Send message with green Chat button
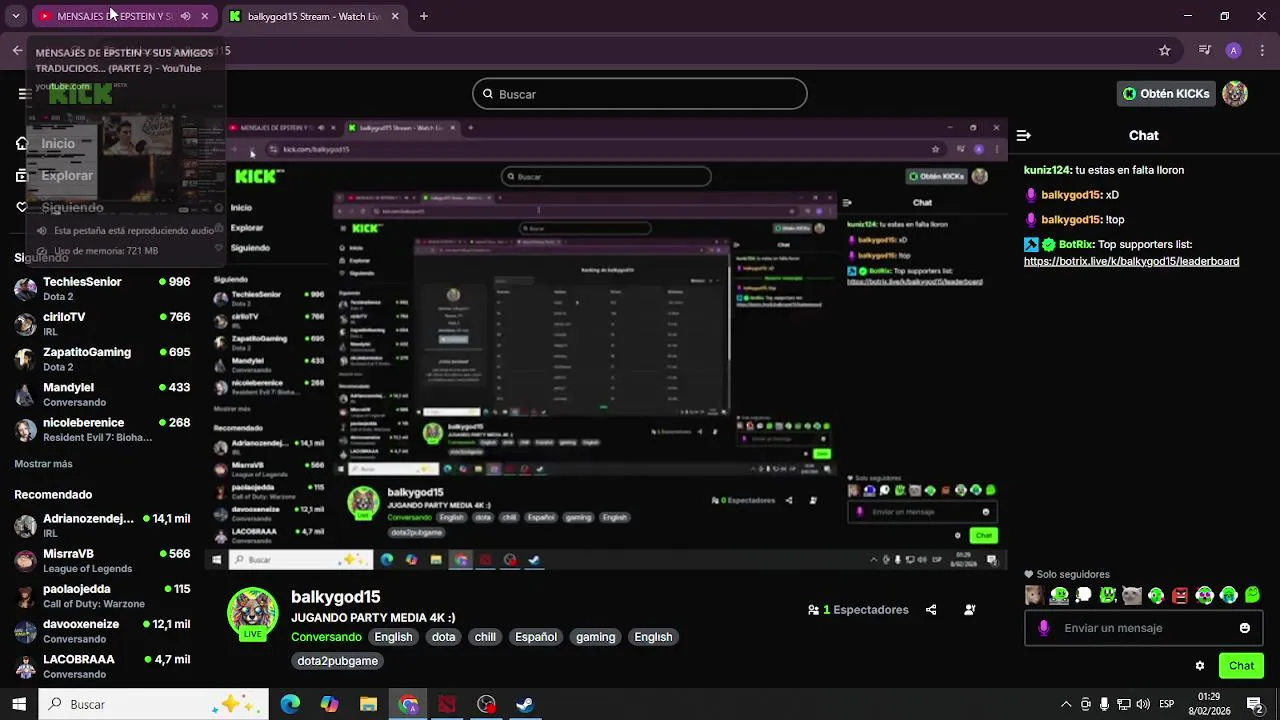This screenshot has width=1280, height=720. coord(1241,666)
